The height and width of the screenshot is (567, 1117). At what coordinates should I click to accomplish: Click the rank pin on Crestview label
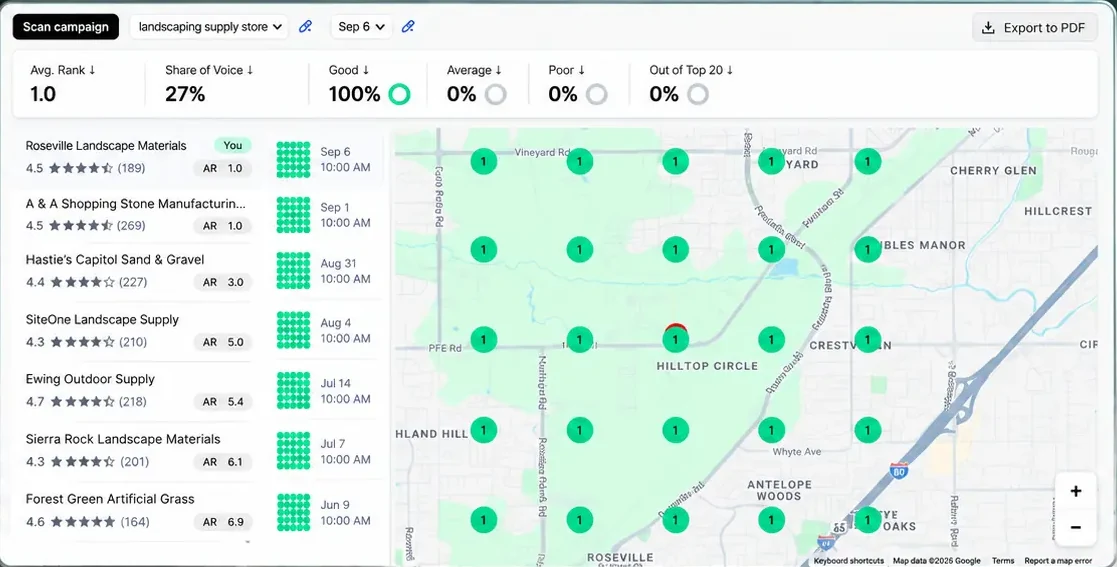868,339
